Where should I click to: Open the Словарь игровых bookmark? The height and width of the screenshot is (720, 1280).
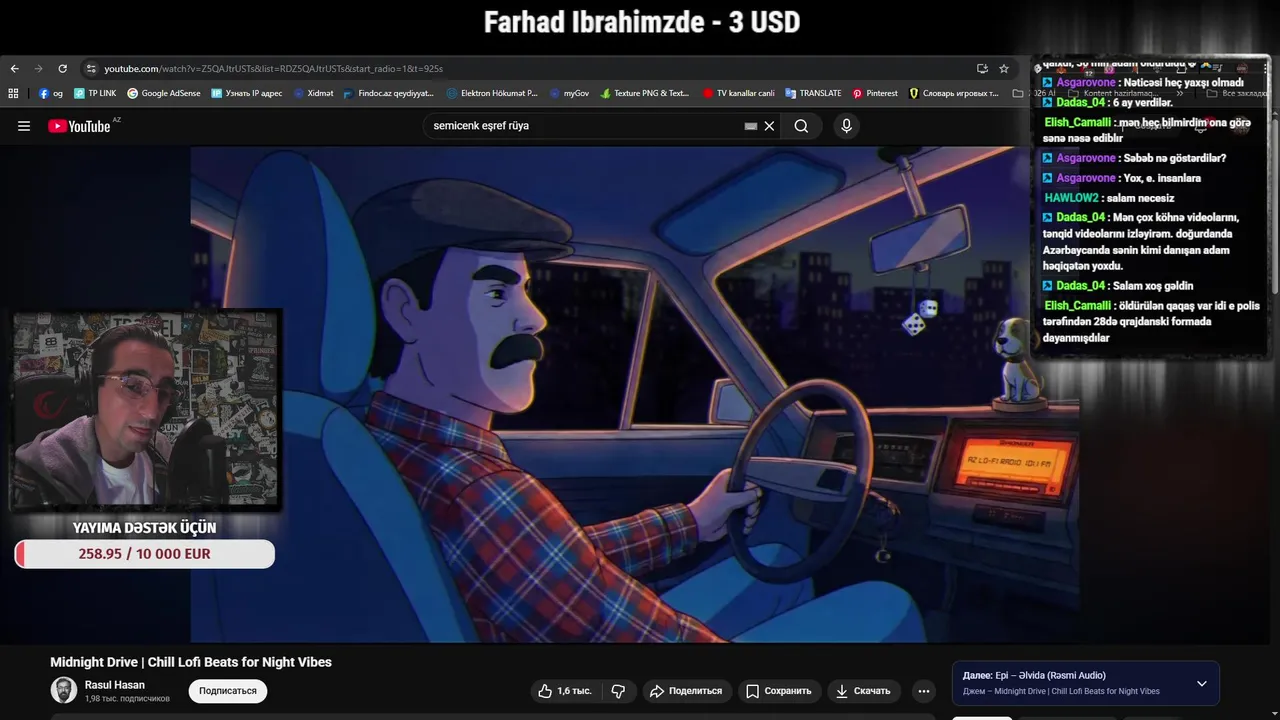953,93
